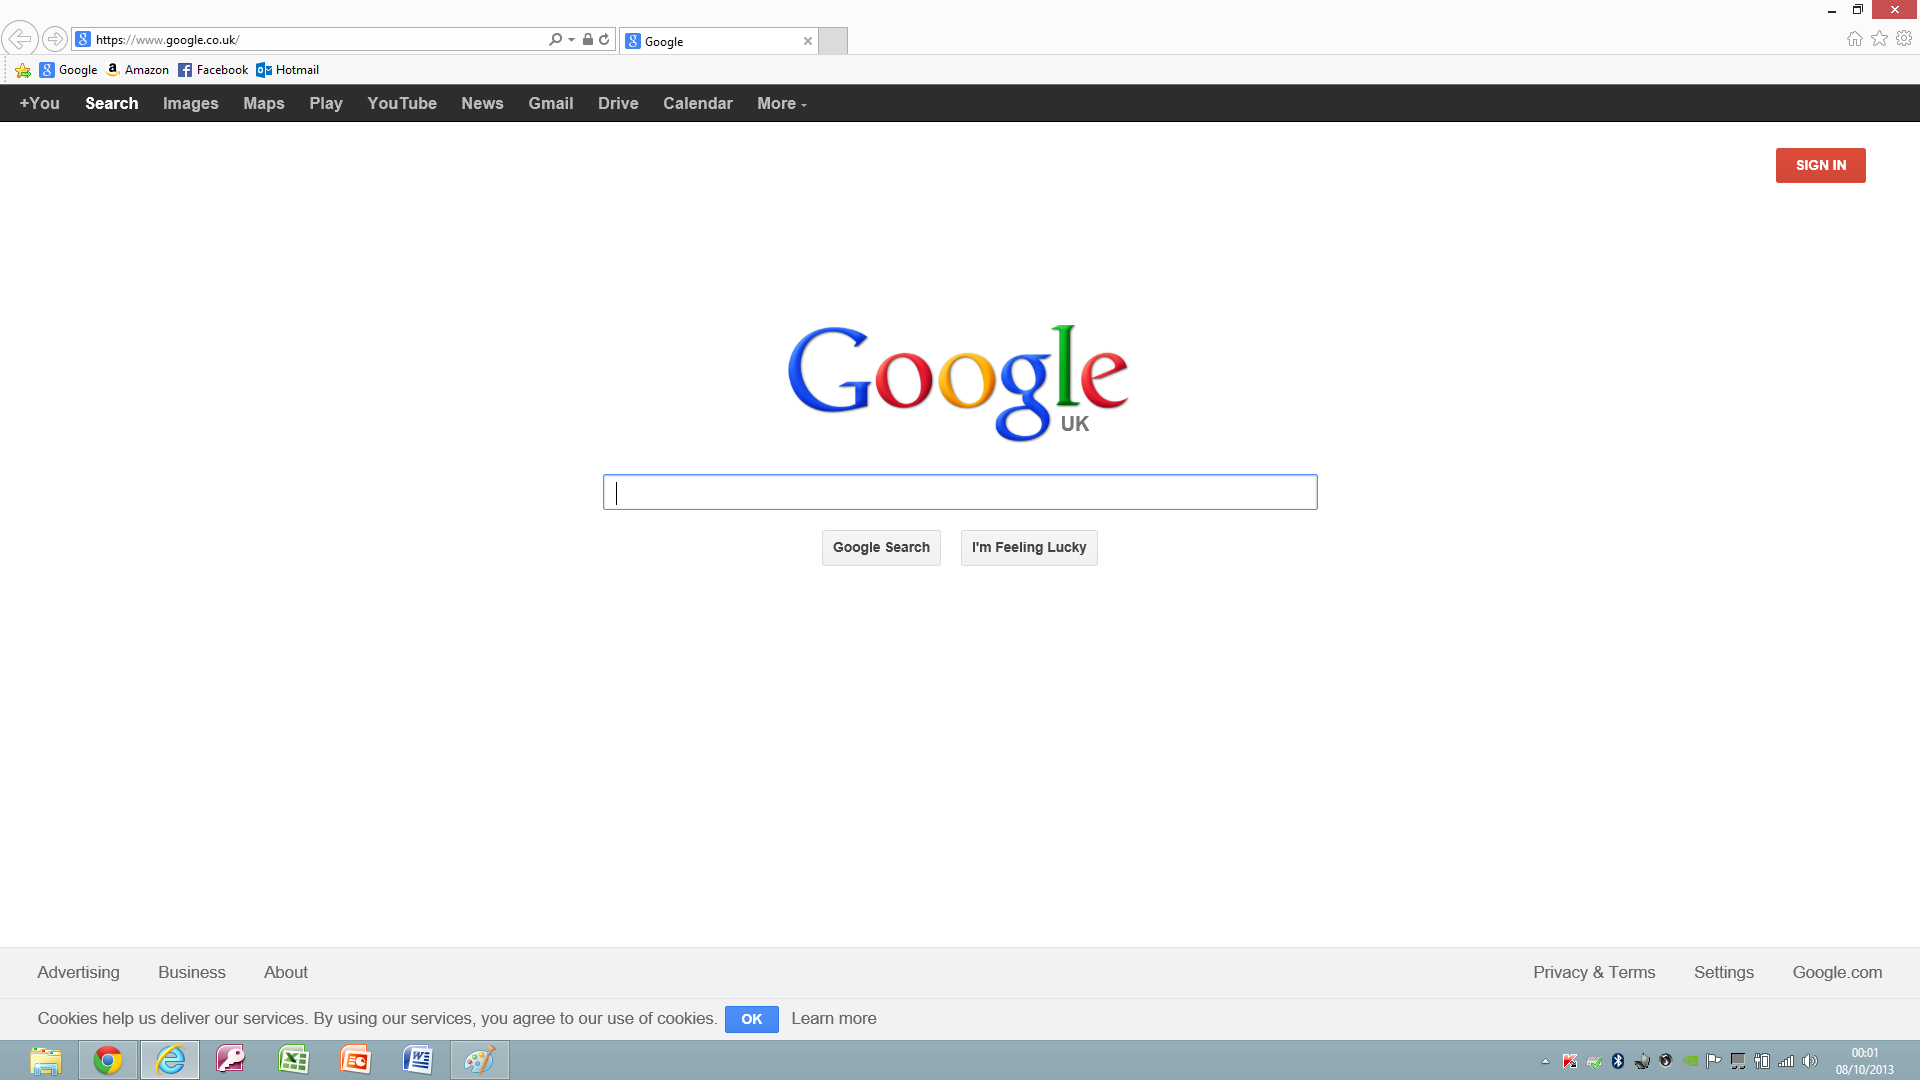Image resolution: width=1920 pixels, height=1080 pixels.
Task: Open Favorites via the star icon
Action: (1879, 38)
